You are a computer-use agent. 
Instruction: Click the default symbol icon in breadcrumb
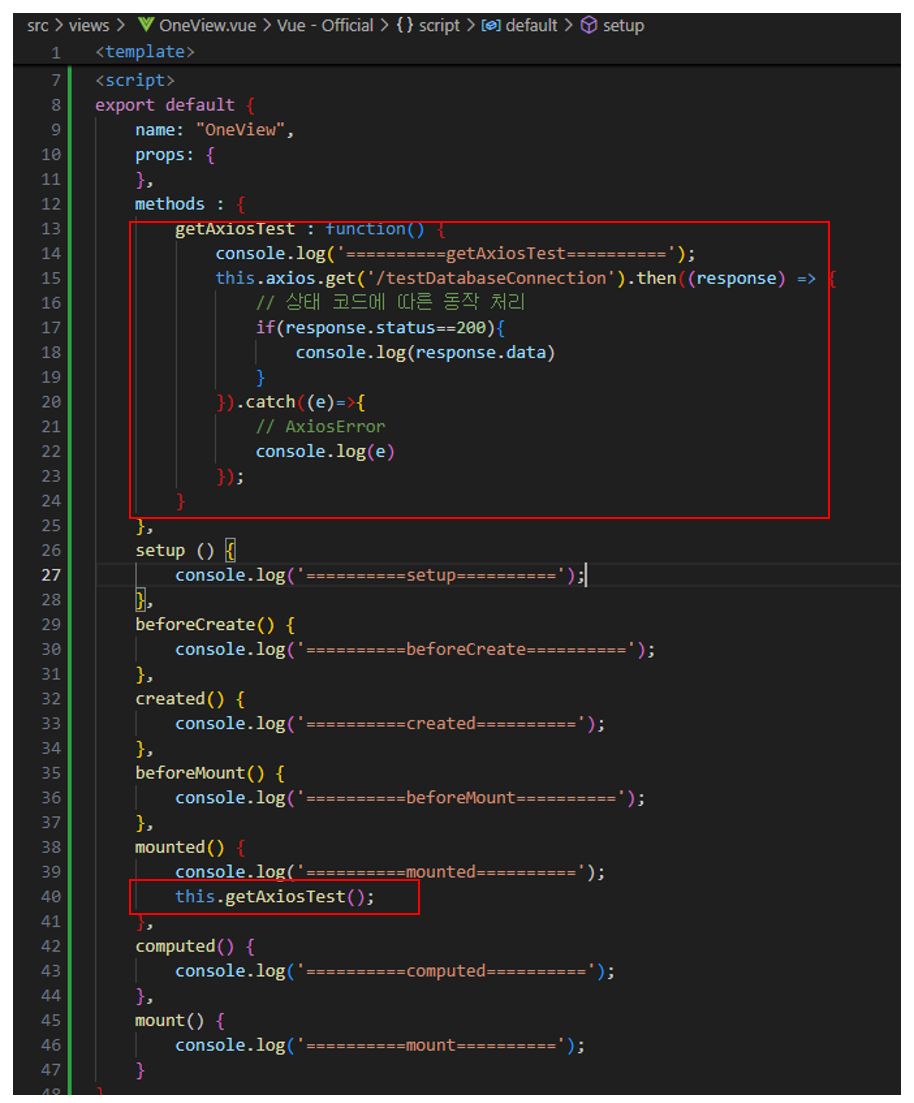(x=491, y=25)
